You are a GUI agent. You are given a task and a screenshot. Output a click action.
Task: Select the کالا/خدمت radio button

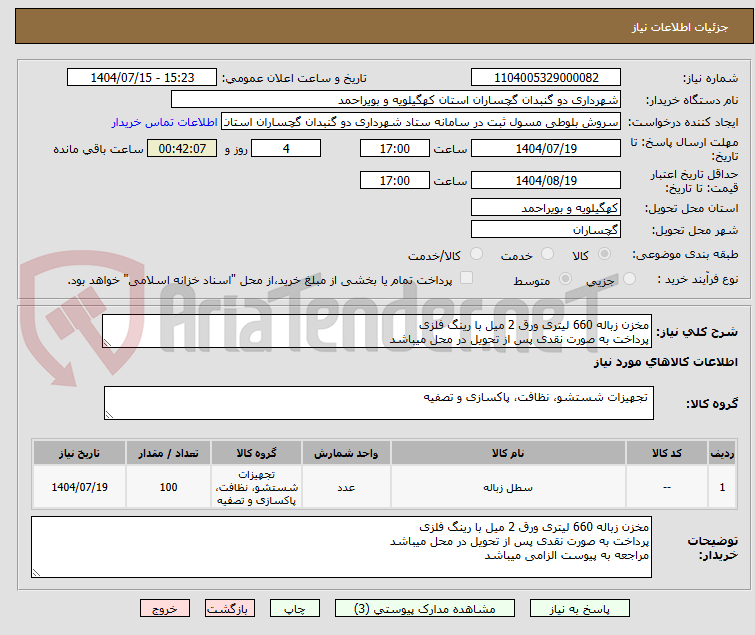click(x=476, y=254)
